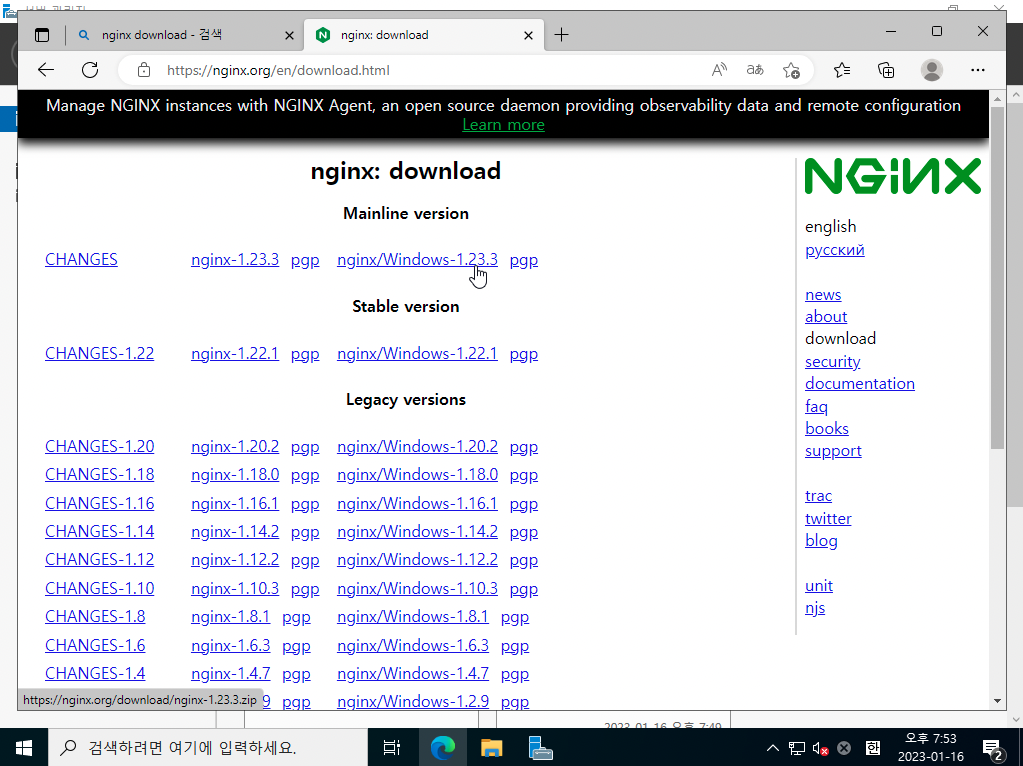
Task: Switch language to русский
Action: coord(834,250)
